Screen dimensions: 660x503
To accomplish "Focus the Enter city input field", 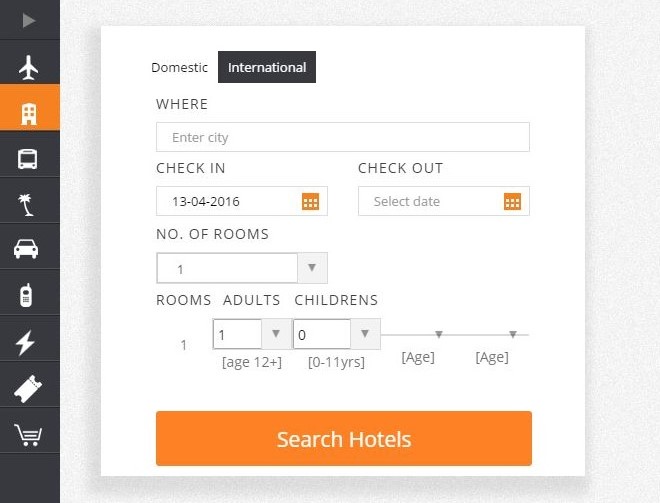I will tap(343, 137).
